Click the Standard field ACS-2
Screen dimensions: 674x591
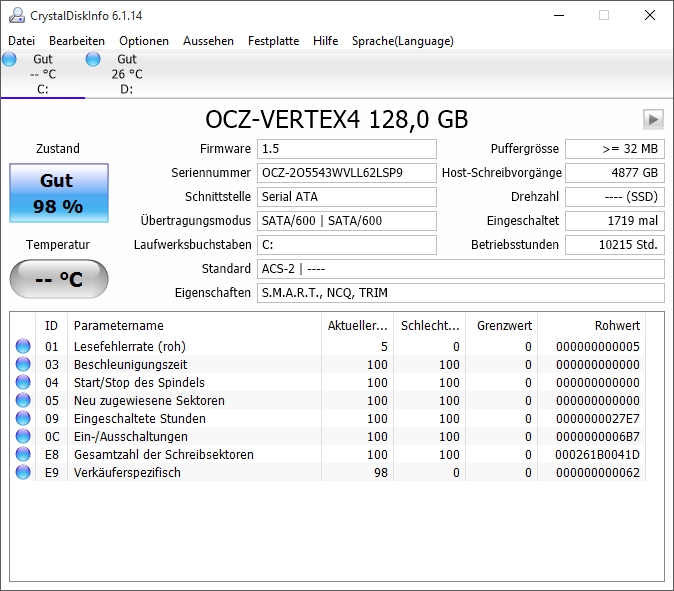coord(461,269)
